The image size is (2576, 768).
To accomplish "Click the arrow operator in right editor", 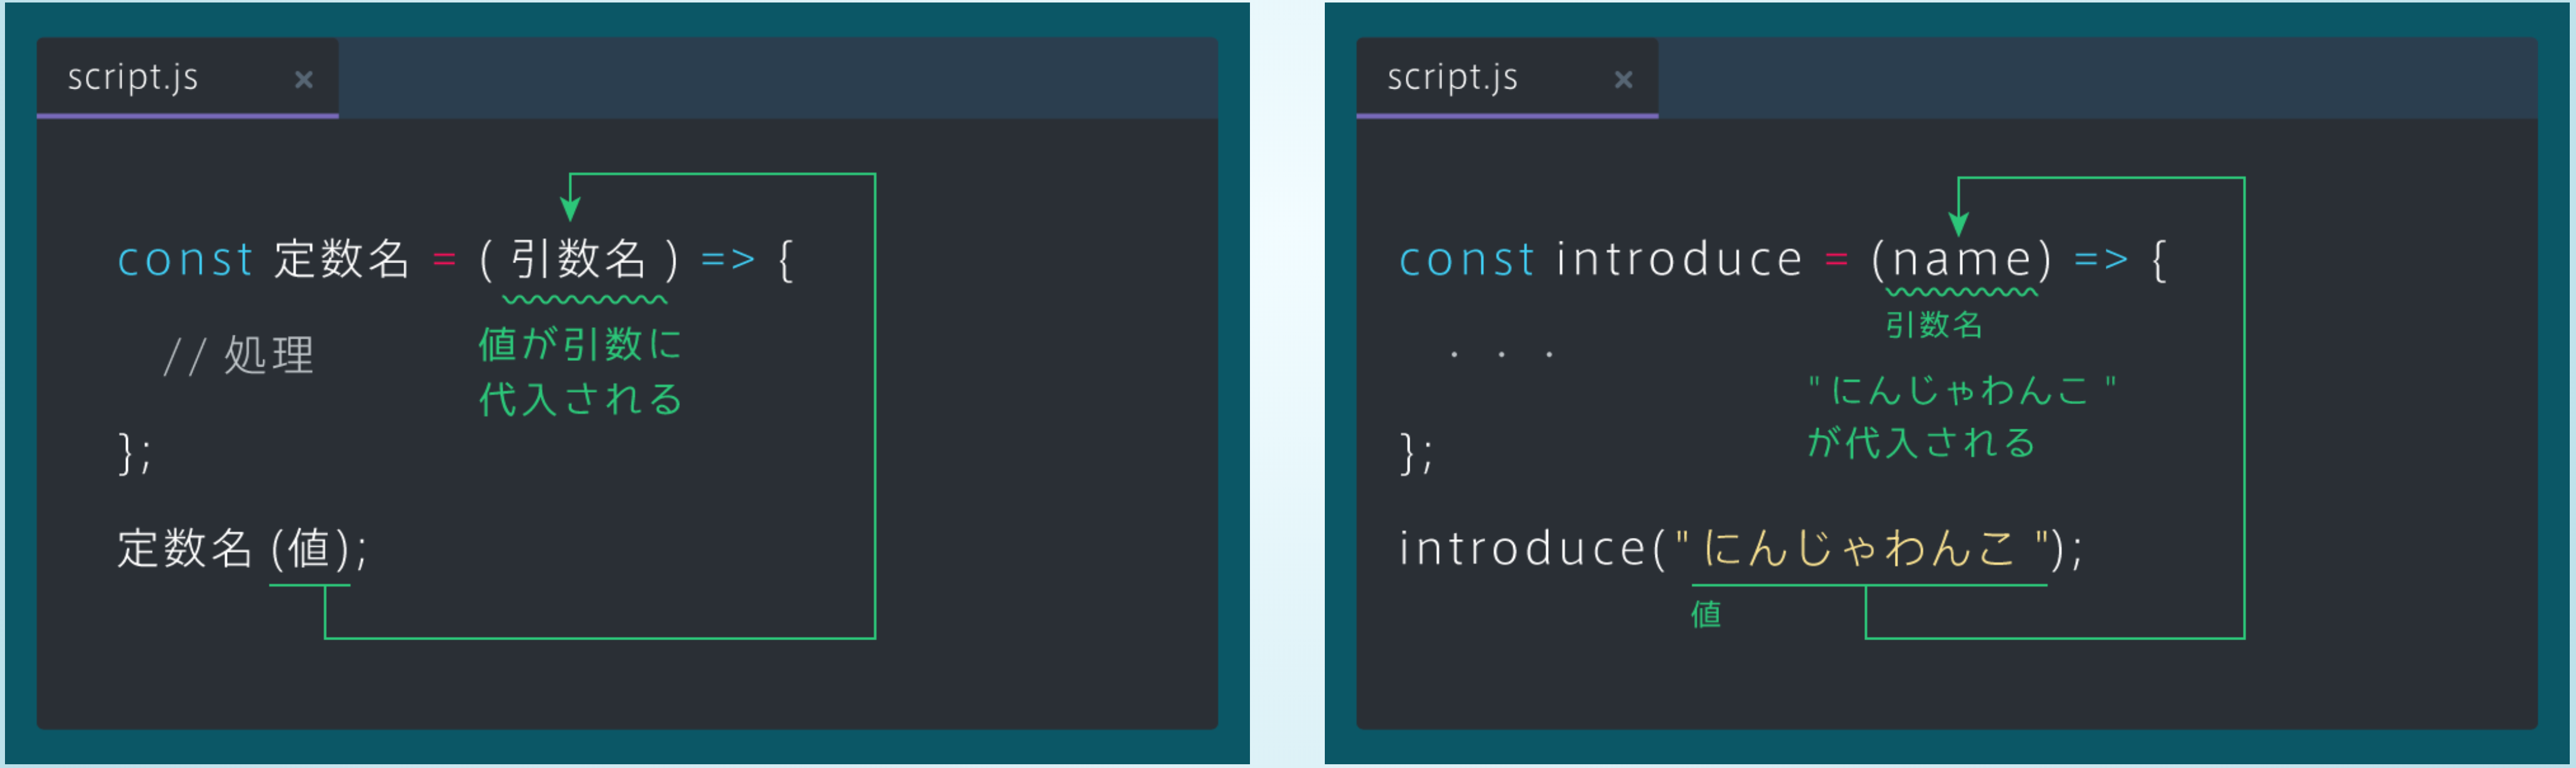I will pyautogui.click(x=2101, y=260).
